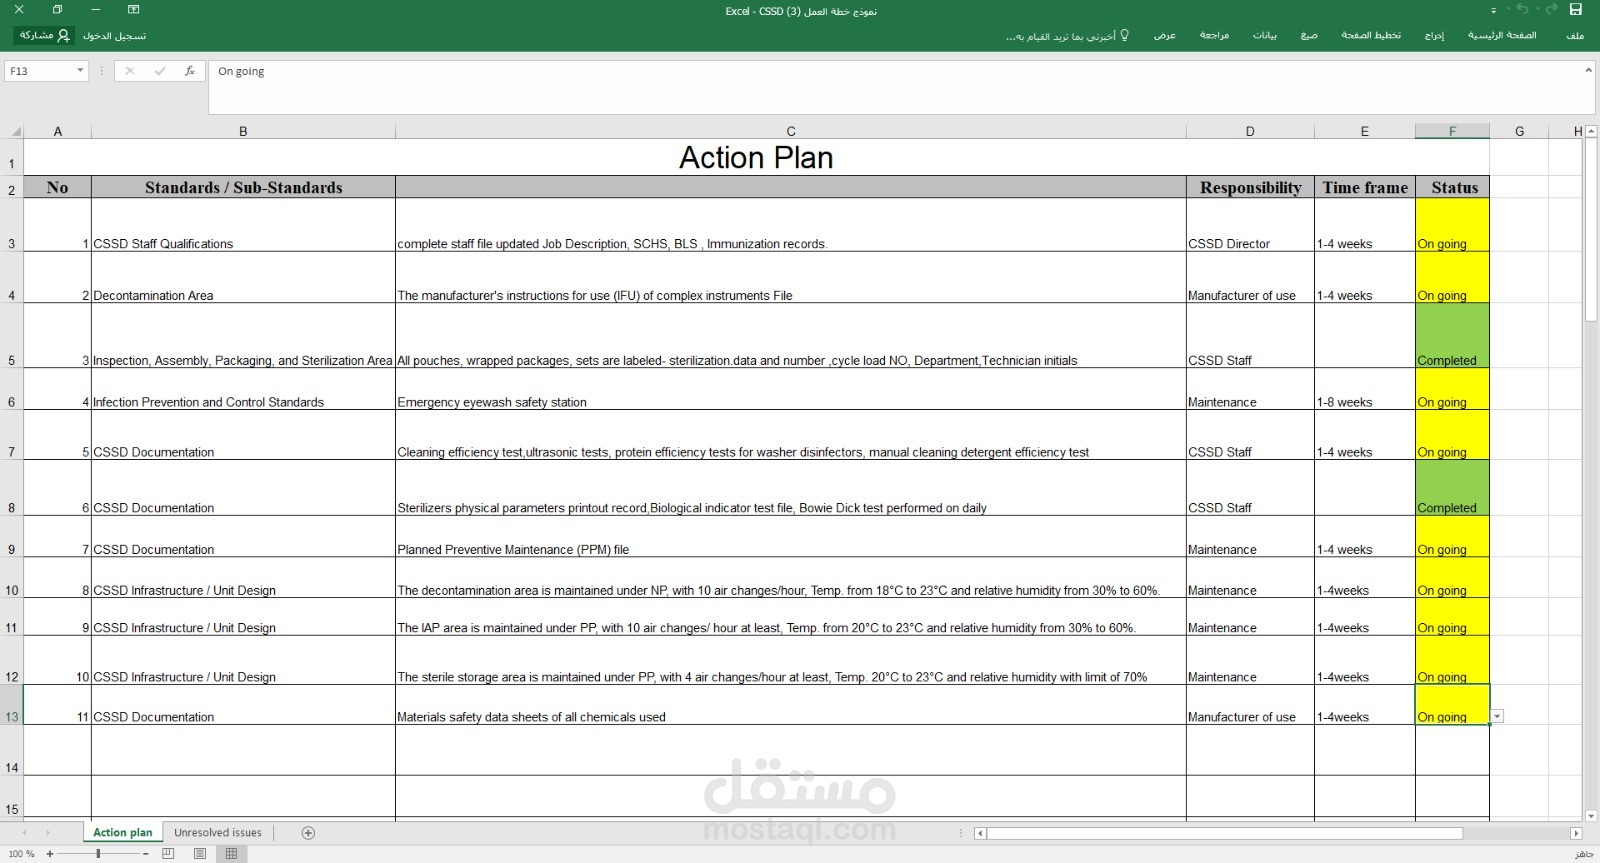The width and height of the screenshot is (1600, 863).
Task: Switch to Normal view in status bar
Action: 231,853
